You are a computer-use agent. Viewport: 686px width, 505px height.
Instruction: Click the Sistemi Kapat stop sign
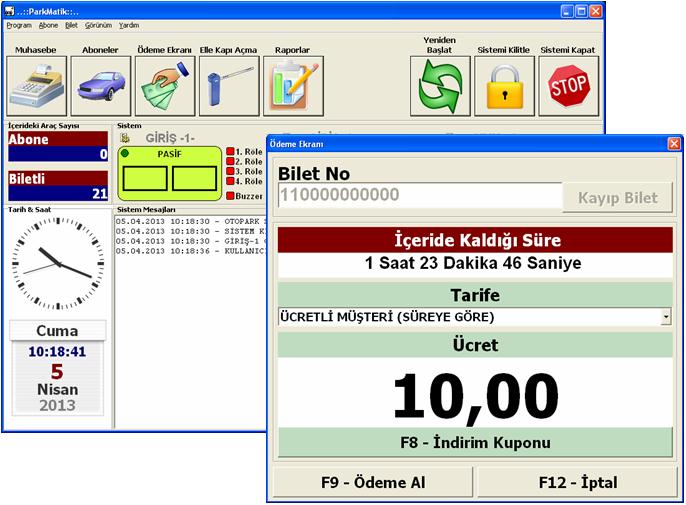pos(568,87)
